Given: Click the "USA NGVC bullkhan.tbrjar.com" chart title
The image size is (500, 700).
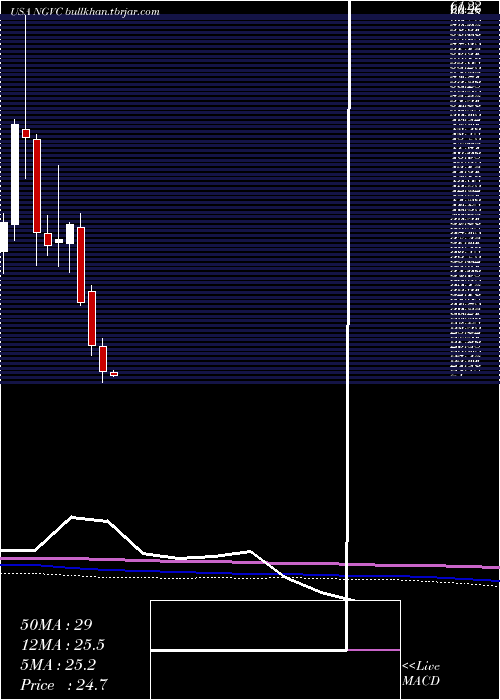Looking at the screenshot, I should [85, 12].
